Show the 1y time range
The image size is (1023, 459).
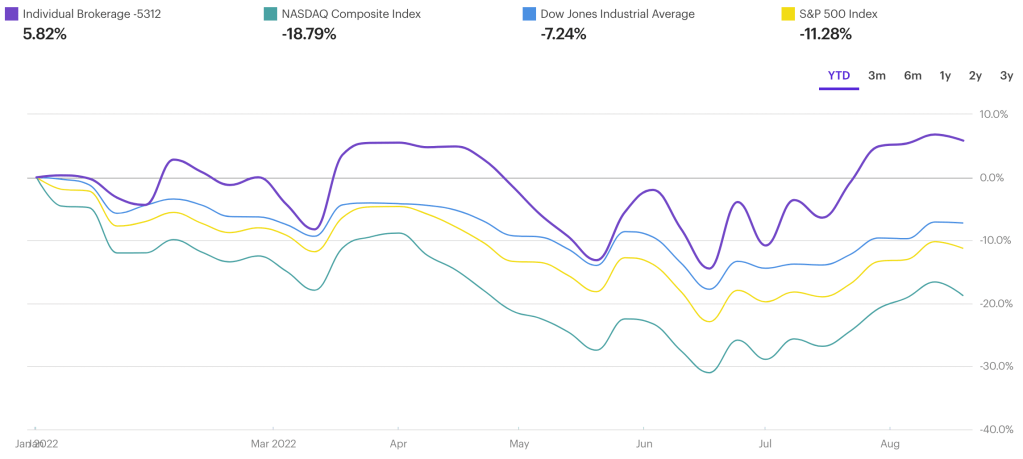tap(945, 76)
